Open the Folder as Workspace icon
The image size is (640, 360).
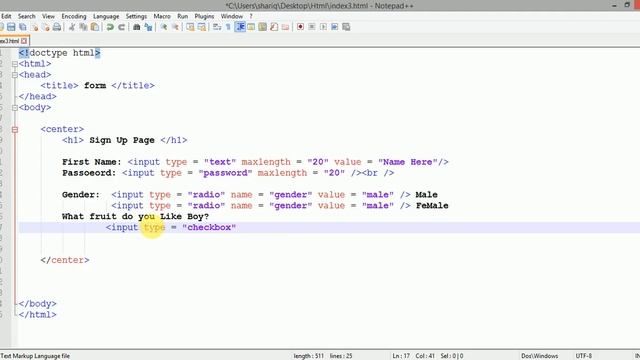click(285, 27)
